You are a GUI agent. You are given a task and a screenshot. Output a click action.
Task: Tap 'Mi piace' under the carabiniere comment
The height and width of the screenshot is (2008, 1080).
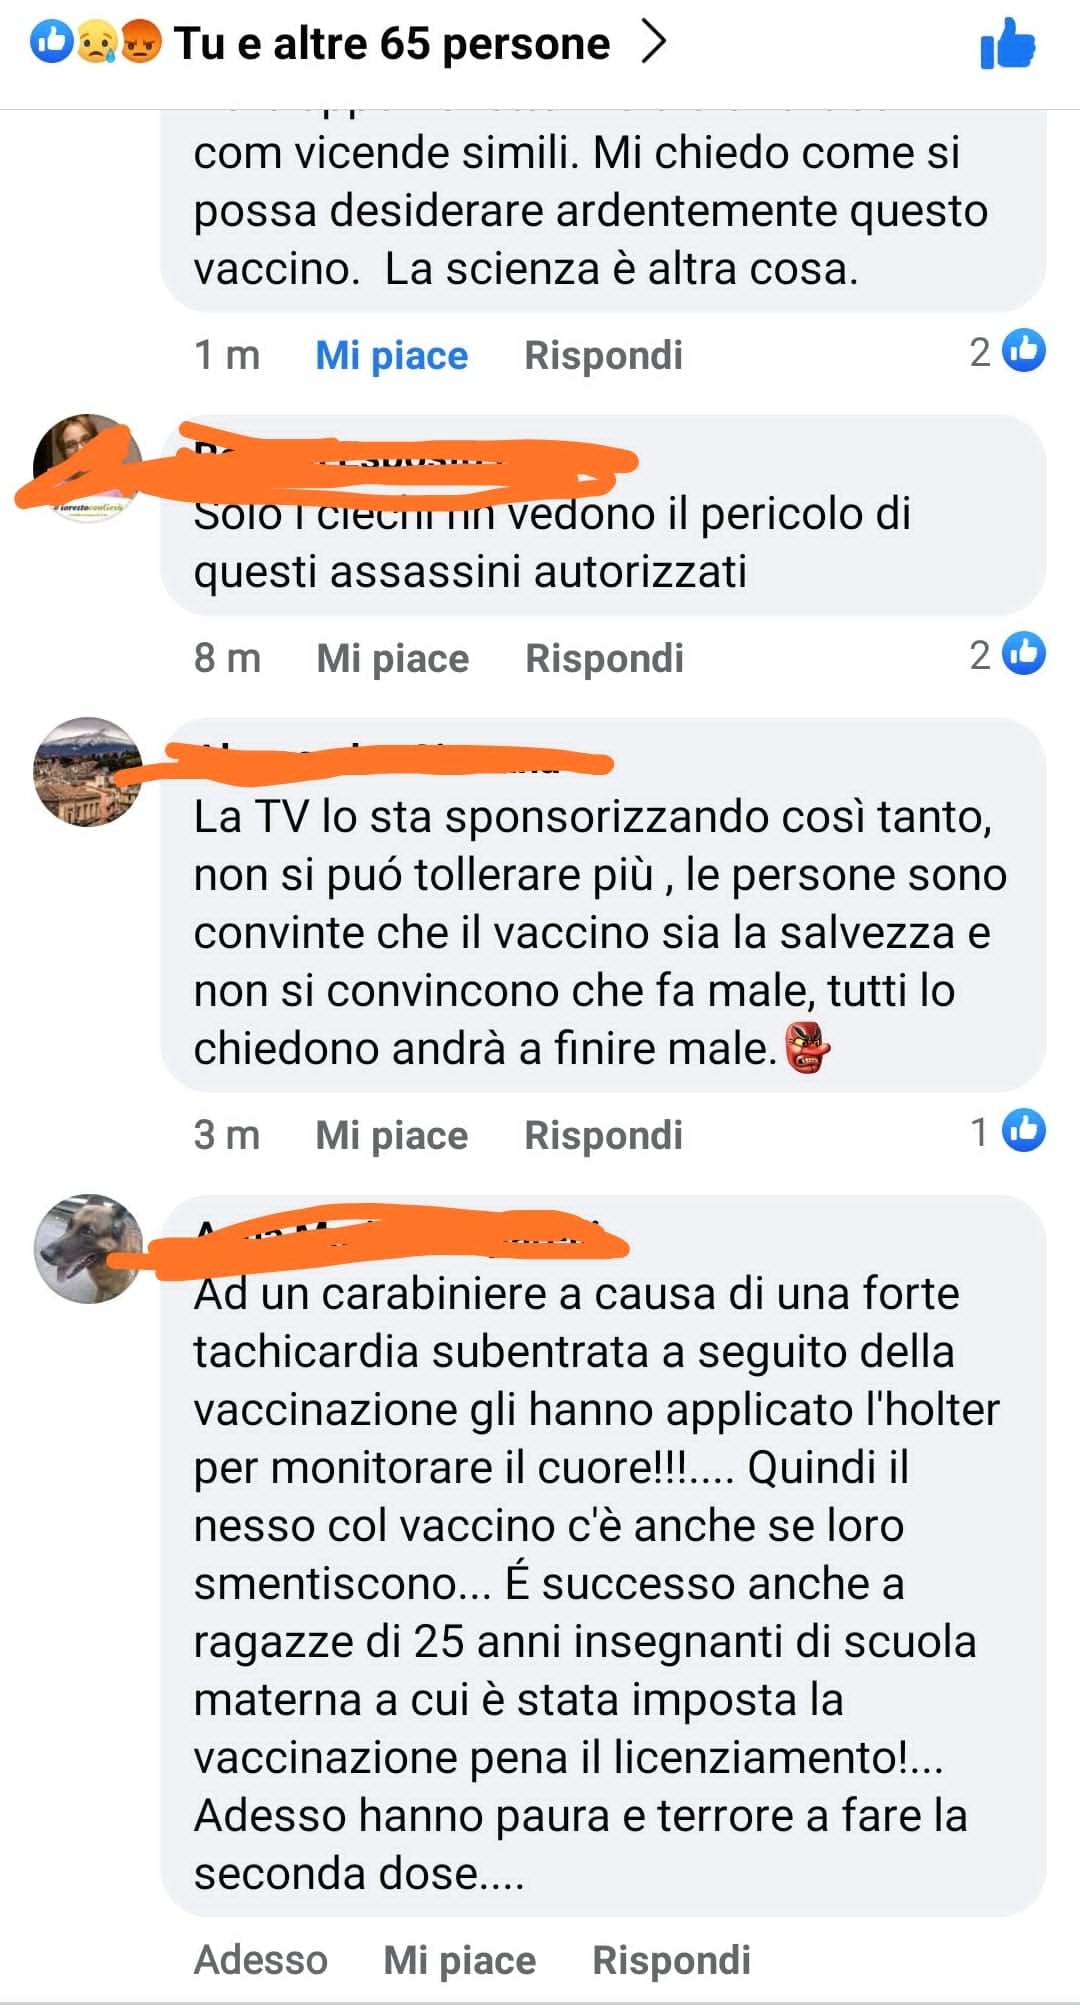460,1960
